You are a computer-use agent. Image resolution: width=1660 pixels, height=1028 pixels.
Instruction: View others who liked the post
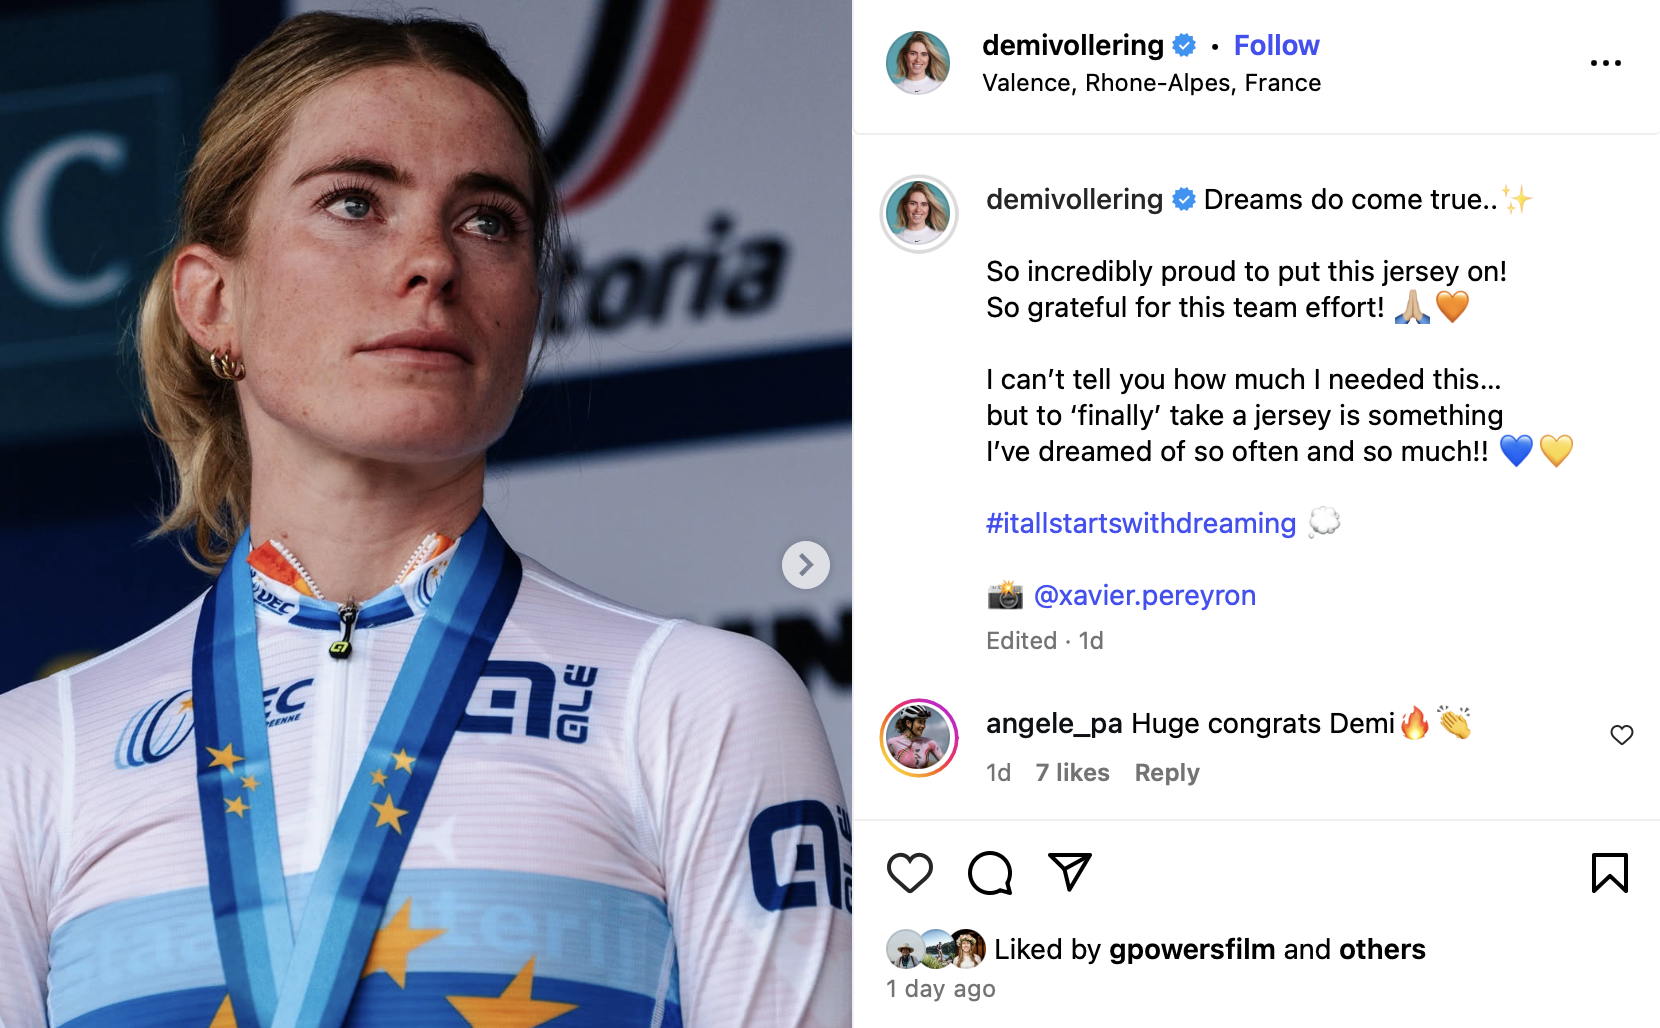(x=1382, y=949)
